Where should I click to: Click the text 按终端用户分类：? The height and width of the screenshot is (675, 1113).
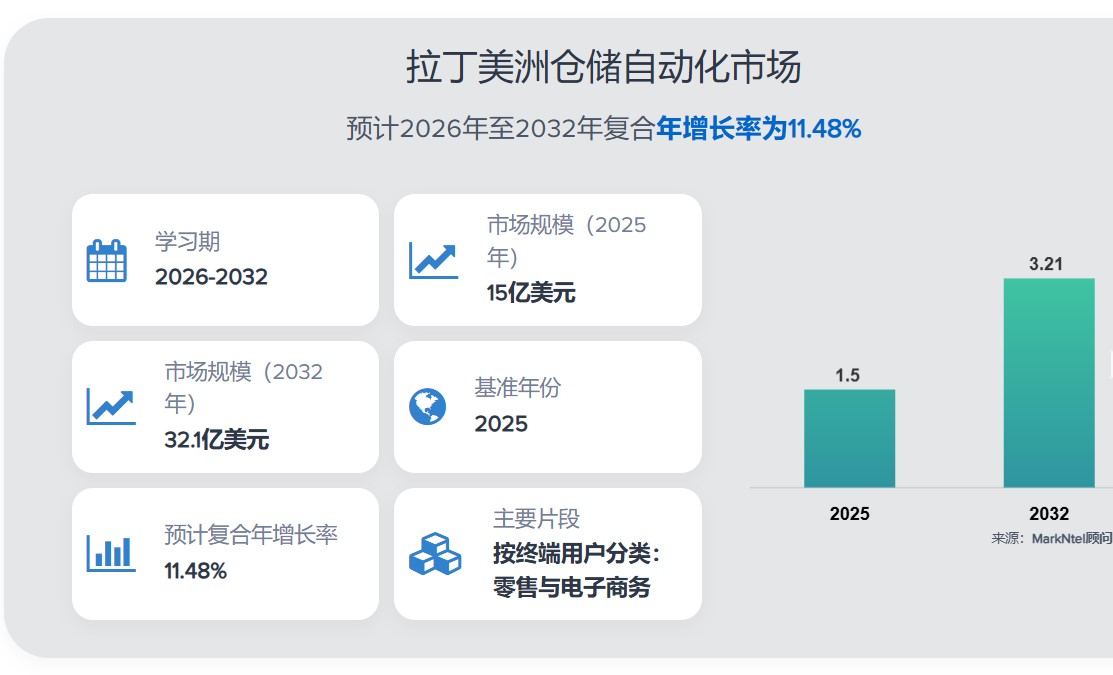pyautogui.click(x=576, y=553)
